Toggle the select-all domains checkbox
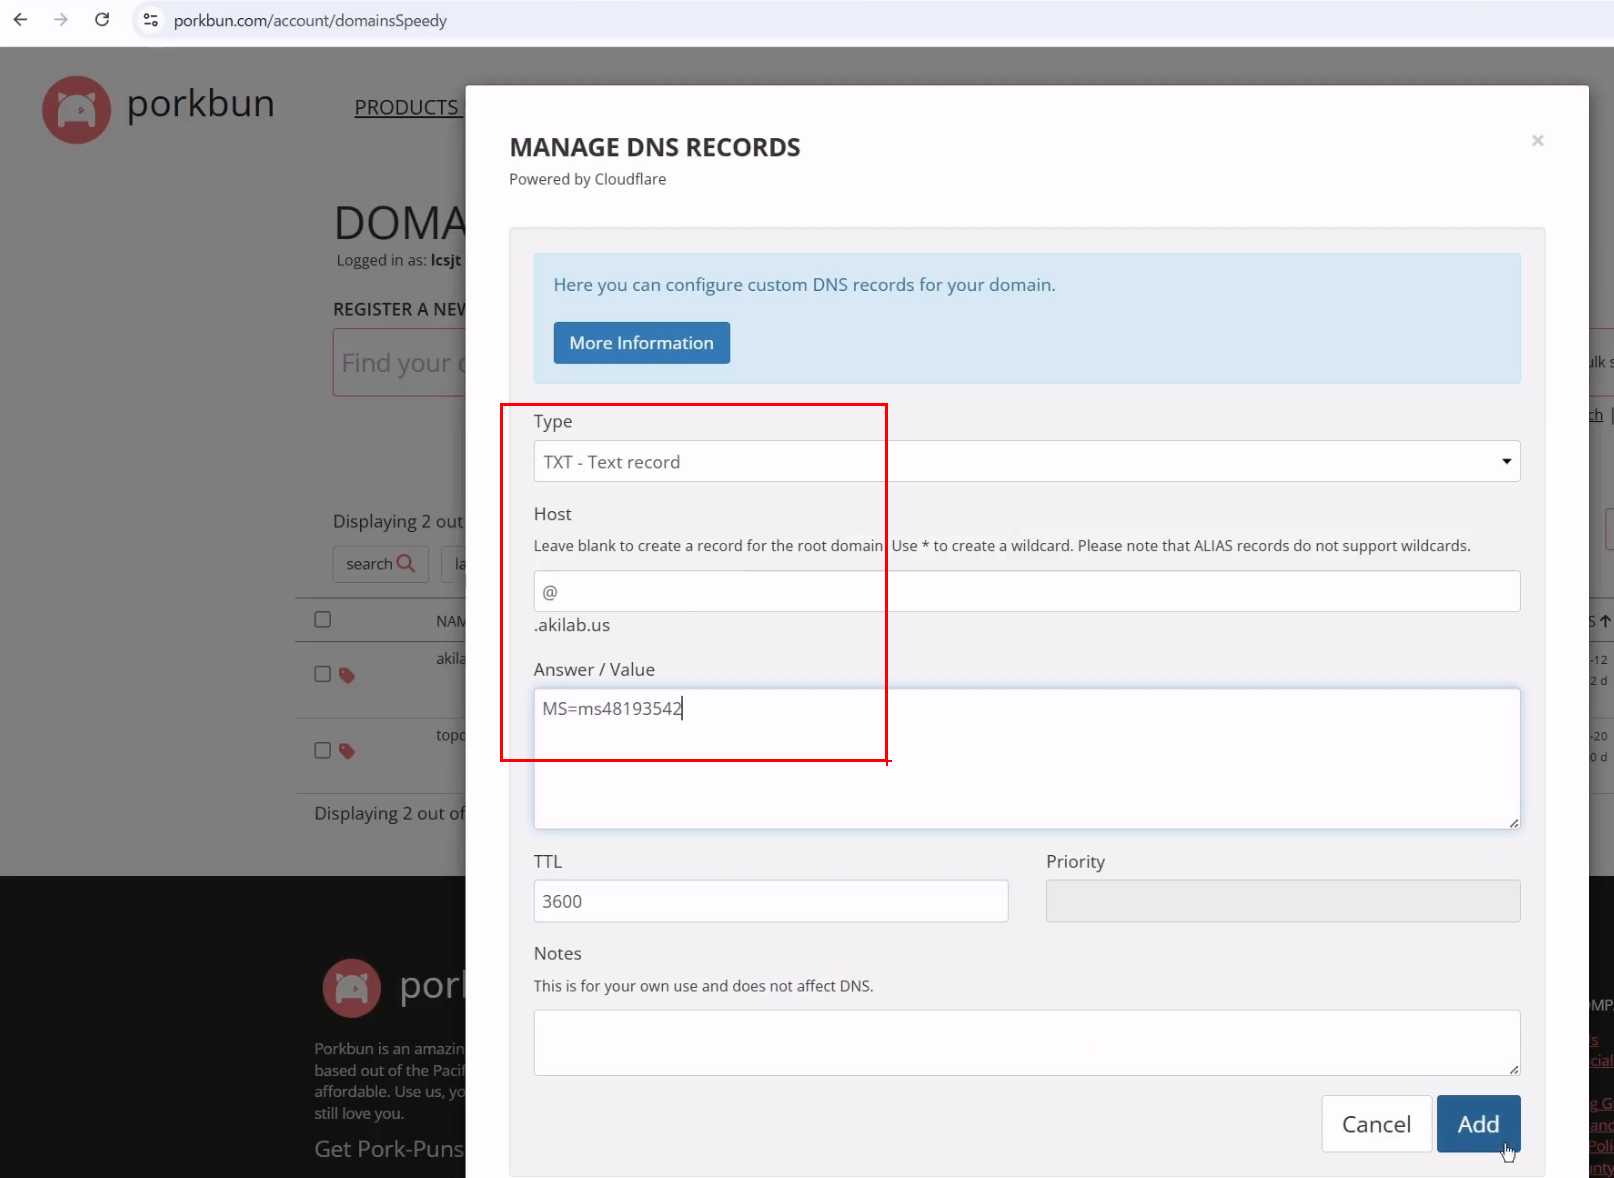 (322, 620)
